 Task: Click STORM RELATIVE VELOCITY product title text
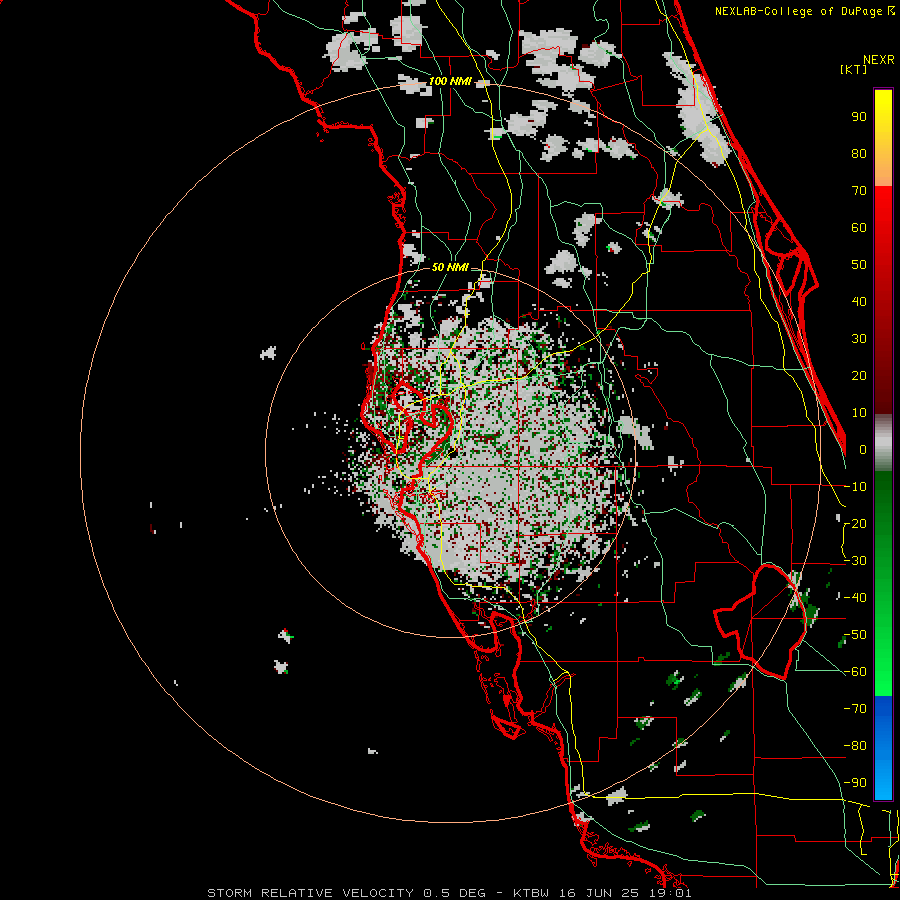click(310, 893)
